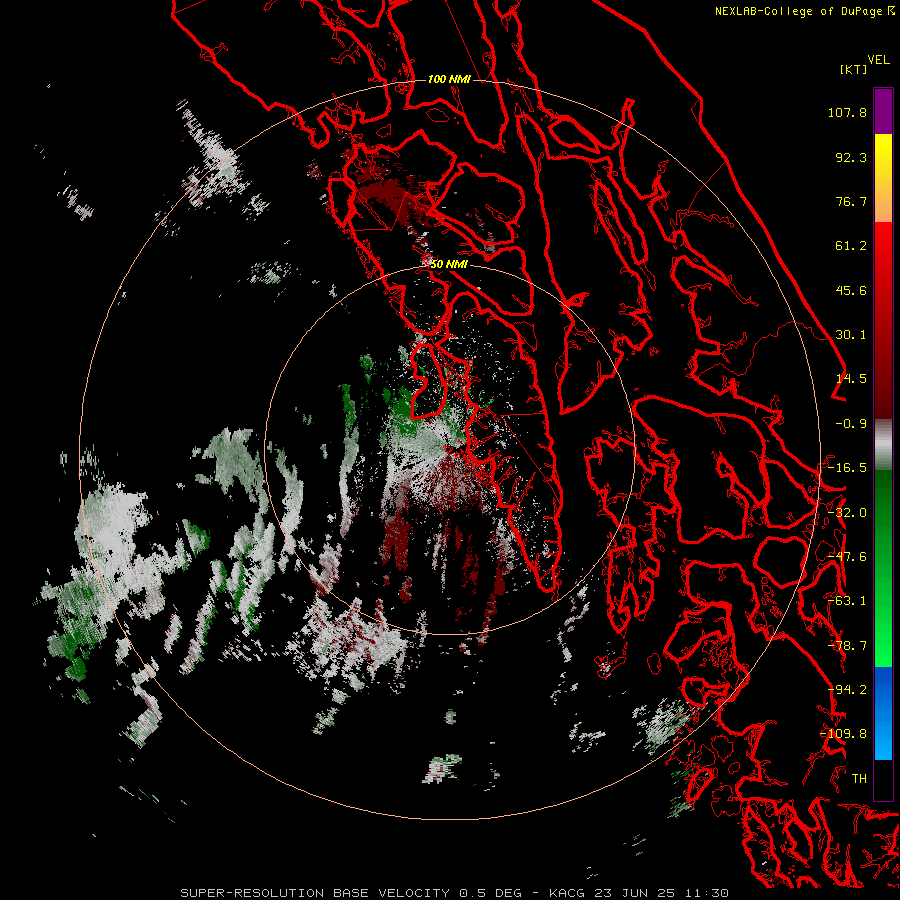Click the -16.5 legend value
Screen dimensions: 900x900
coord(847,468)
